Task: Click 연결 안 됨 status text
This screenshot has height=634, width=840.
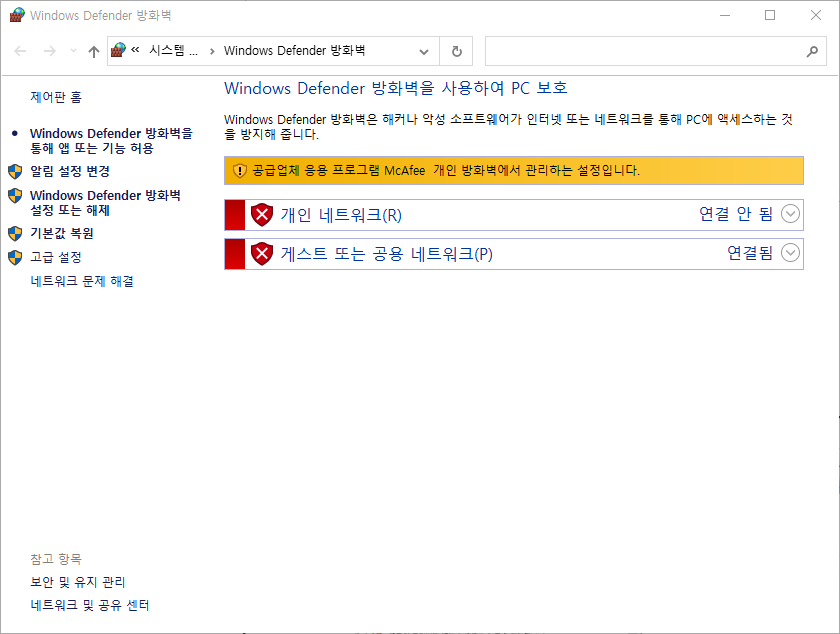Action: [736, 214]
